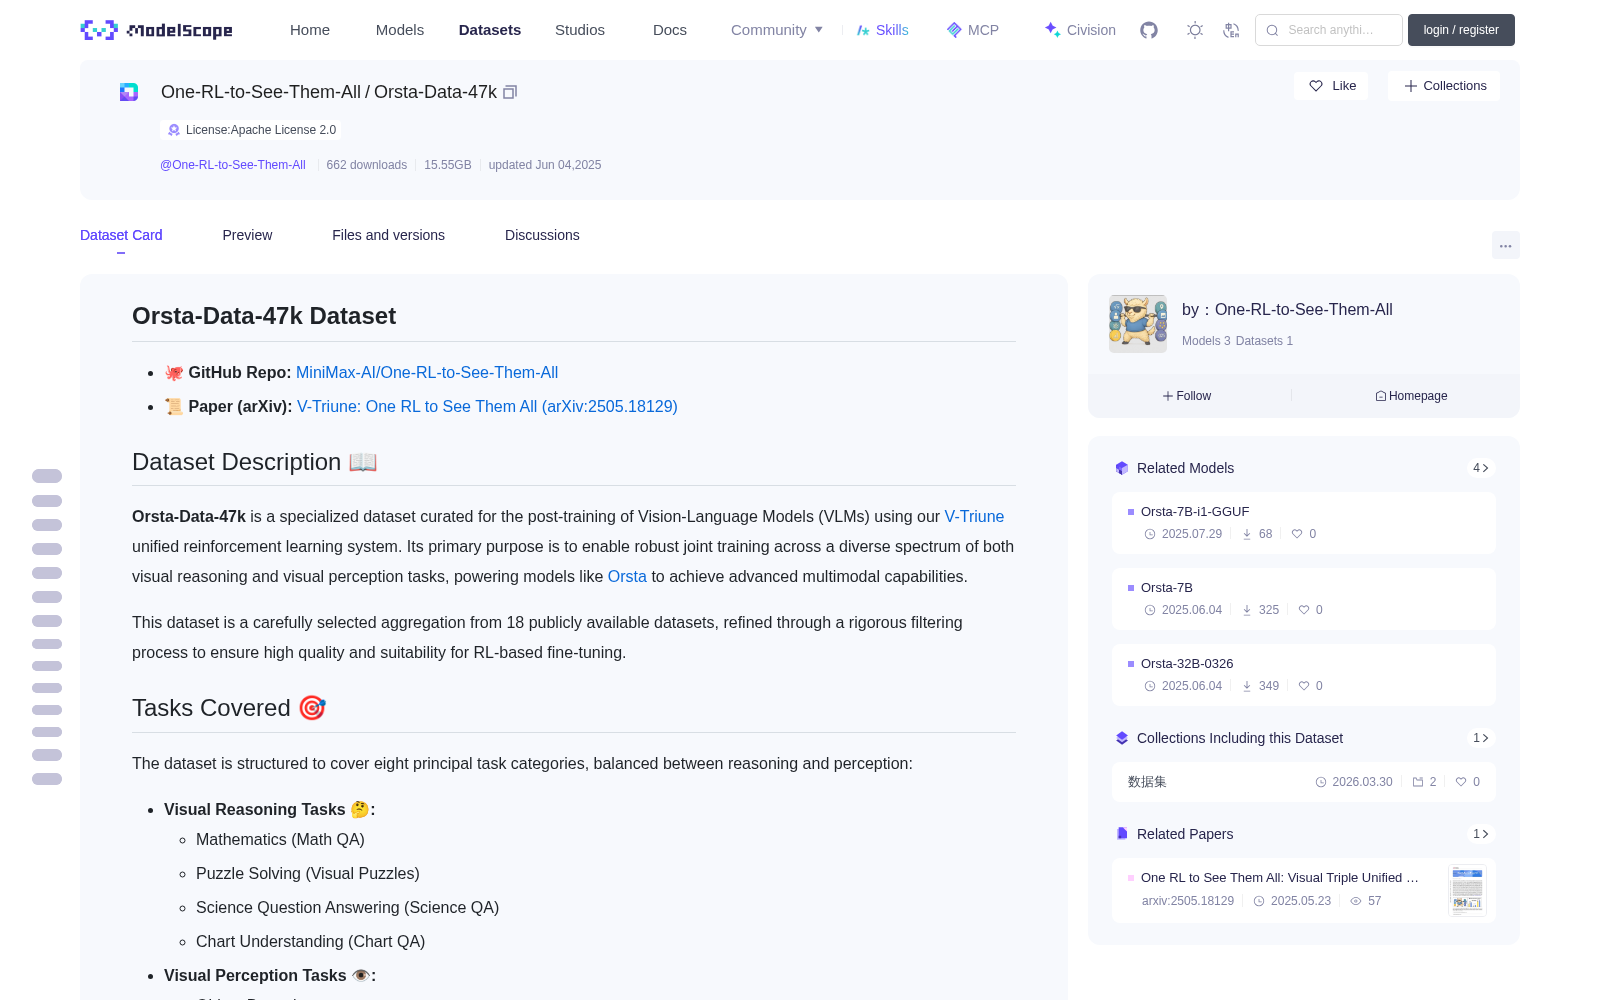Open the MiniMax-AI/One-RL-to-See-Them-All GitHub link

(427, 373)
